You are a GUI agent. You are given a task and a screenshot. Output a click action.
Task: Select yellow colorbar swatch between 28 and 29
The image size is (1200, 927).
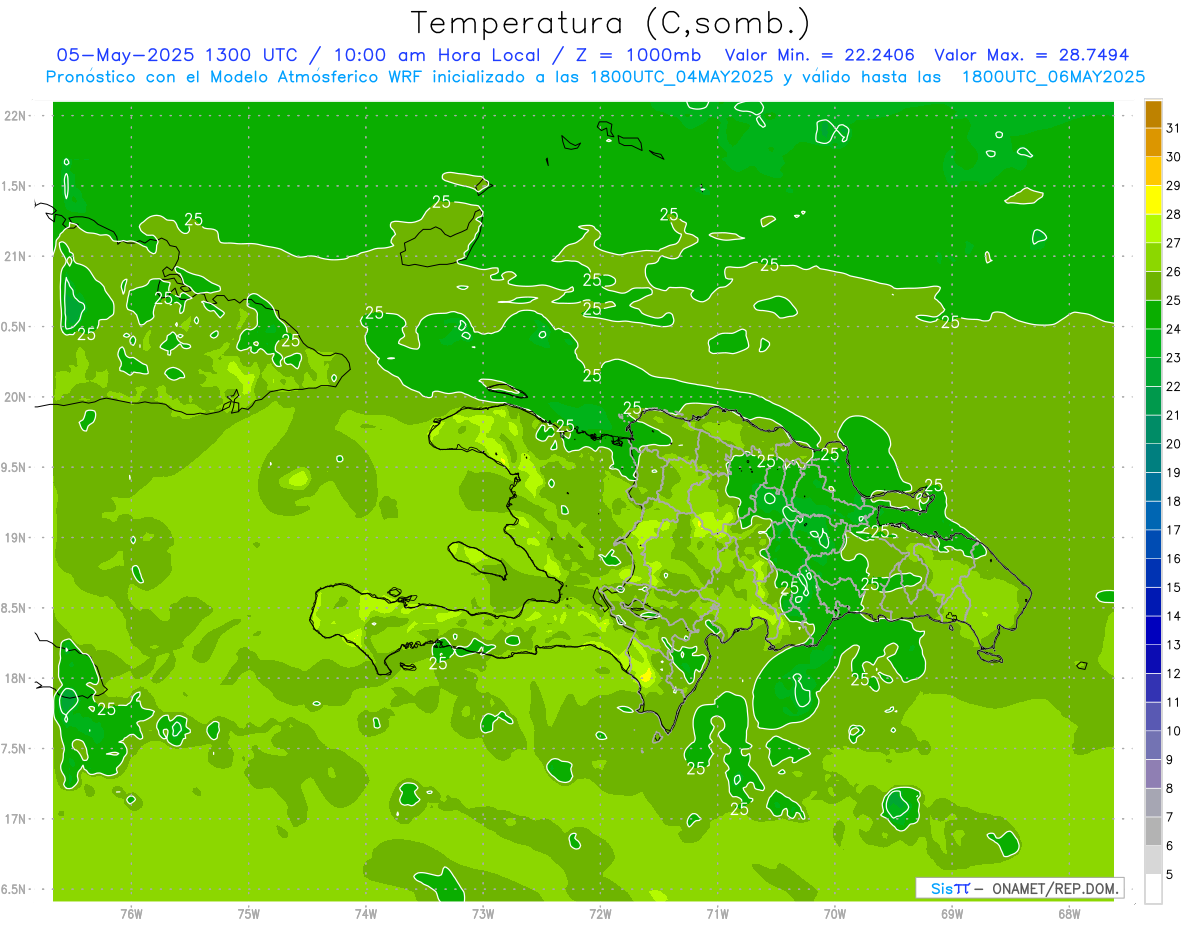(x=1153, y=200)
